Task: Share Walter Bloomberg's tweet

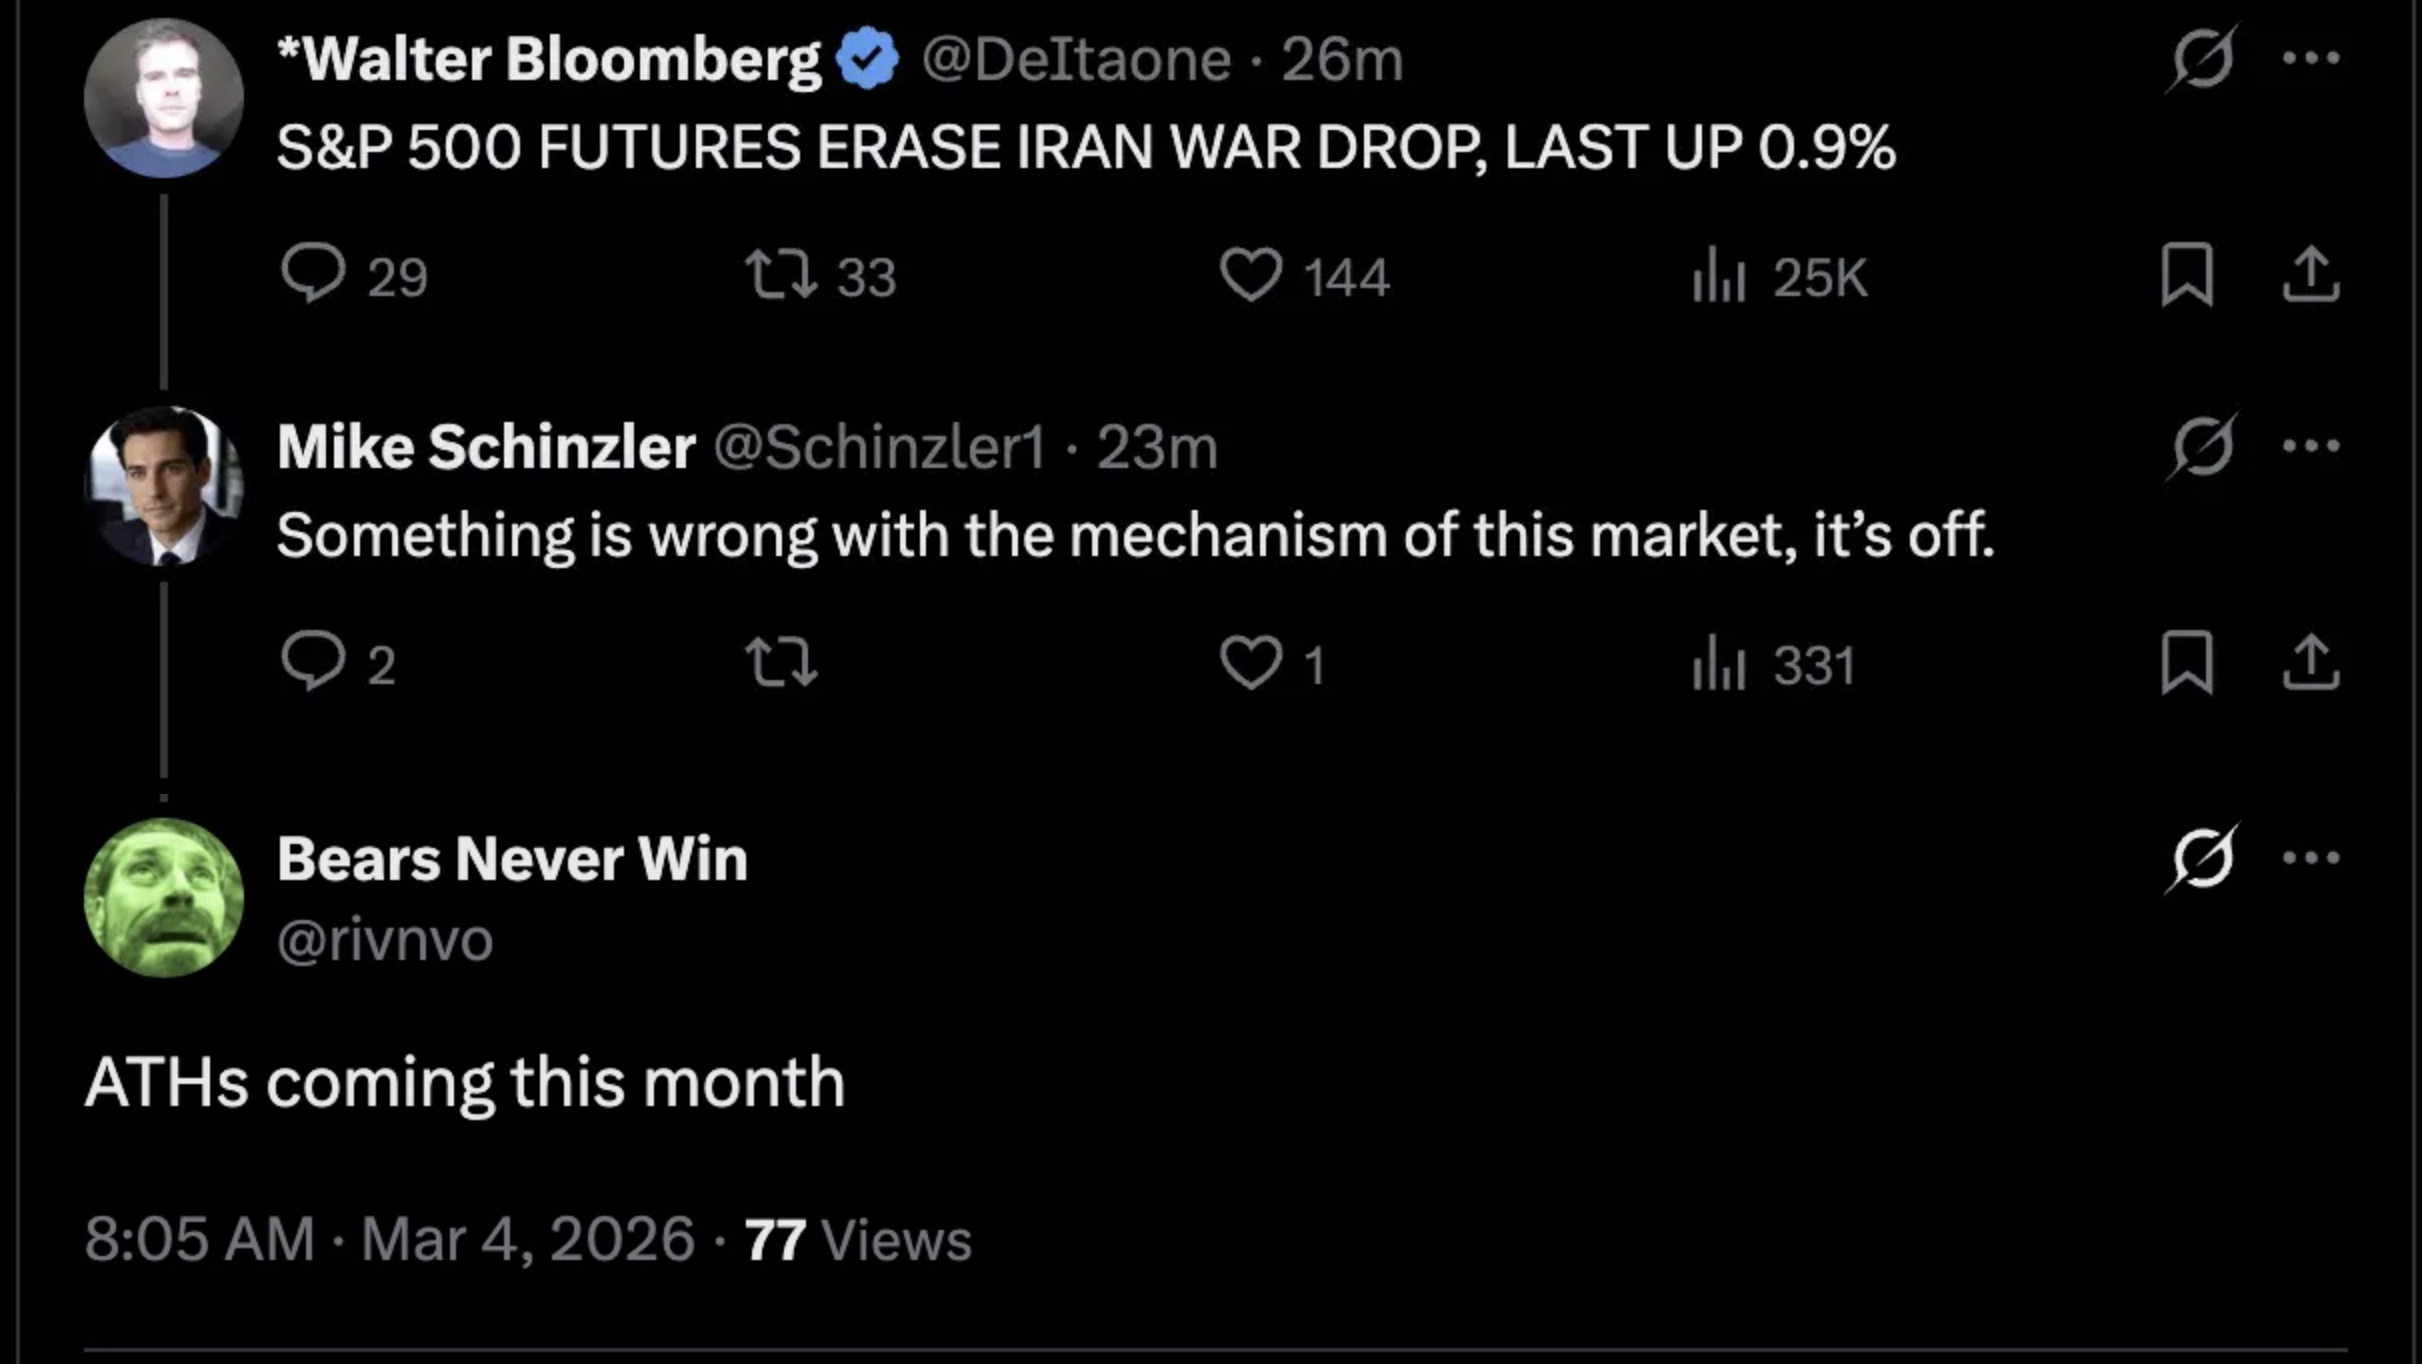Action: pyautogui.click(x=2310, y=274)
